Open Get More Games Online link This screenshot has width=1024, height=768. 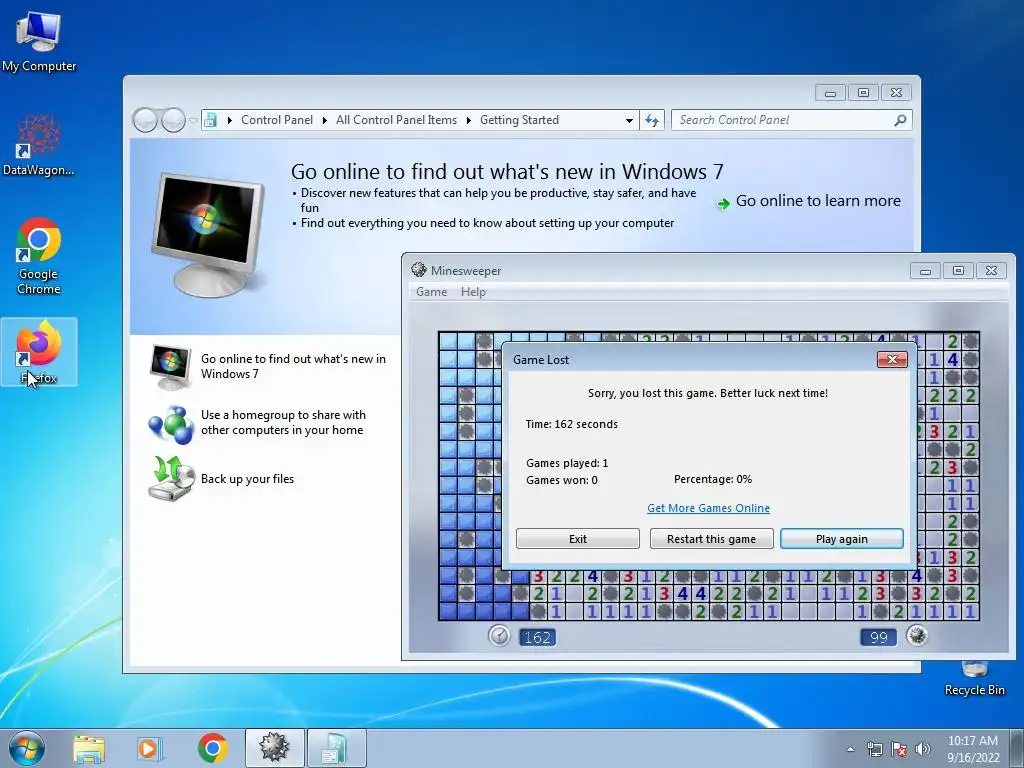[708, 508]
